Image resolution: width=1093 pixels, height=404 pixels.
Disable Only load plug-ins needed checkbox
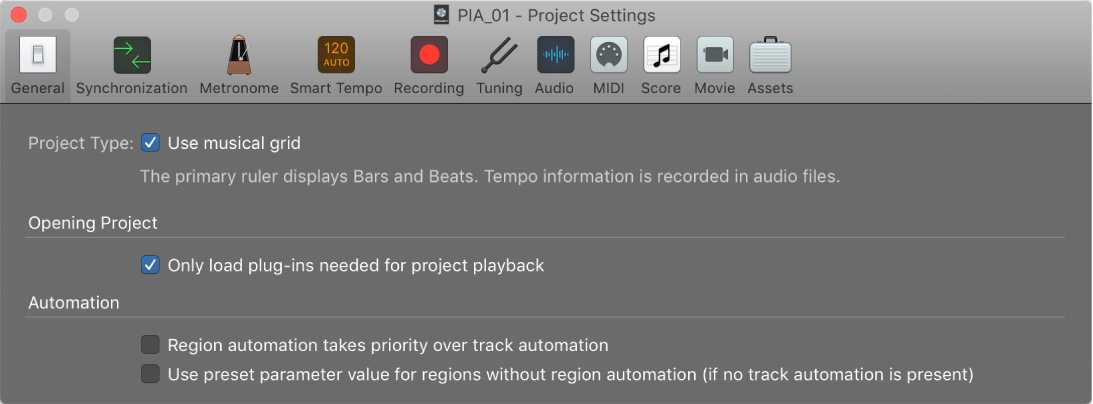point(151,265)
